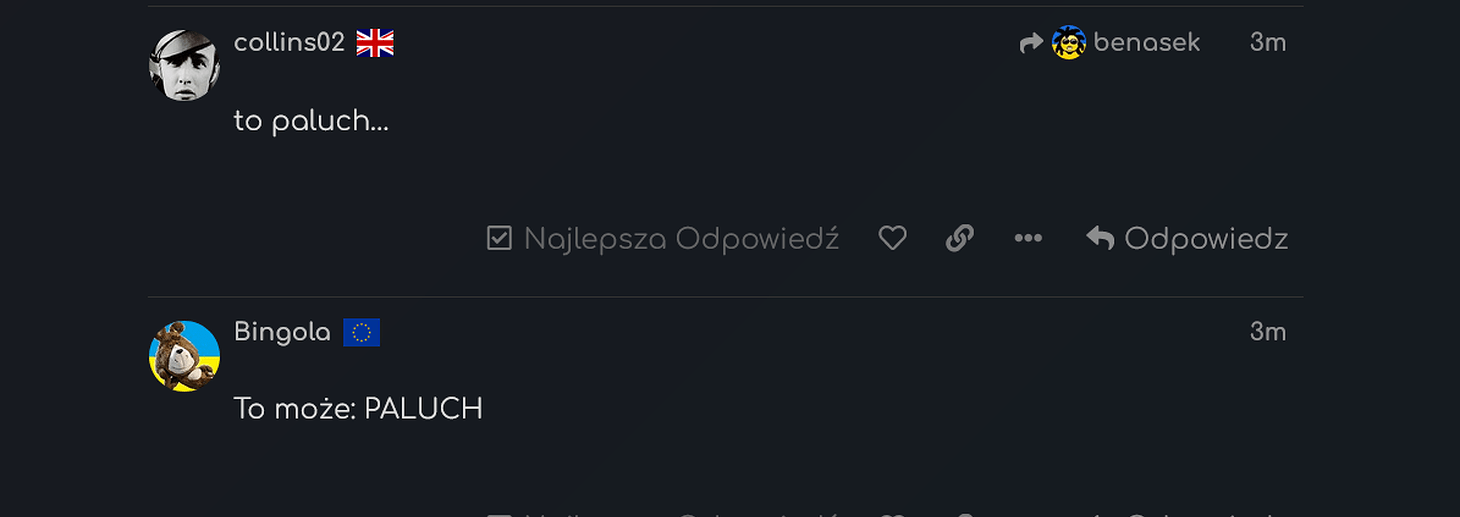
Task: Open the benasek profile link
Action: click(1147, 43)
